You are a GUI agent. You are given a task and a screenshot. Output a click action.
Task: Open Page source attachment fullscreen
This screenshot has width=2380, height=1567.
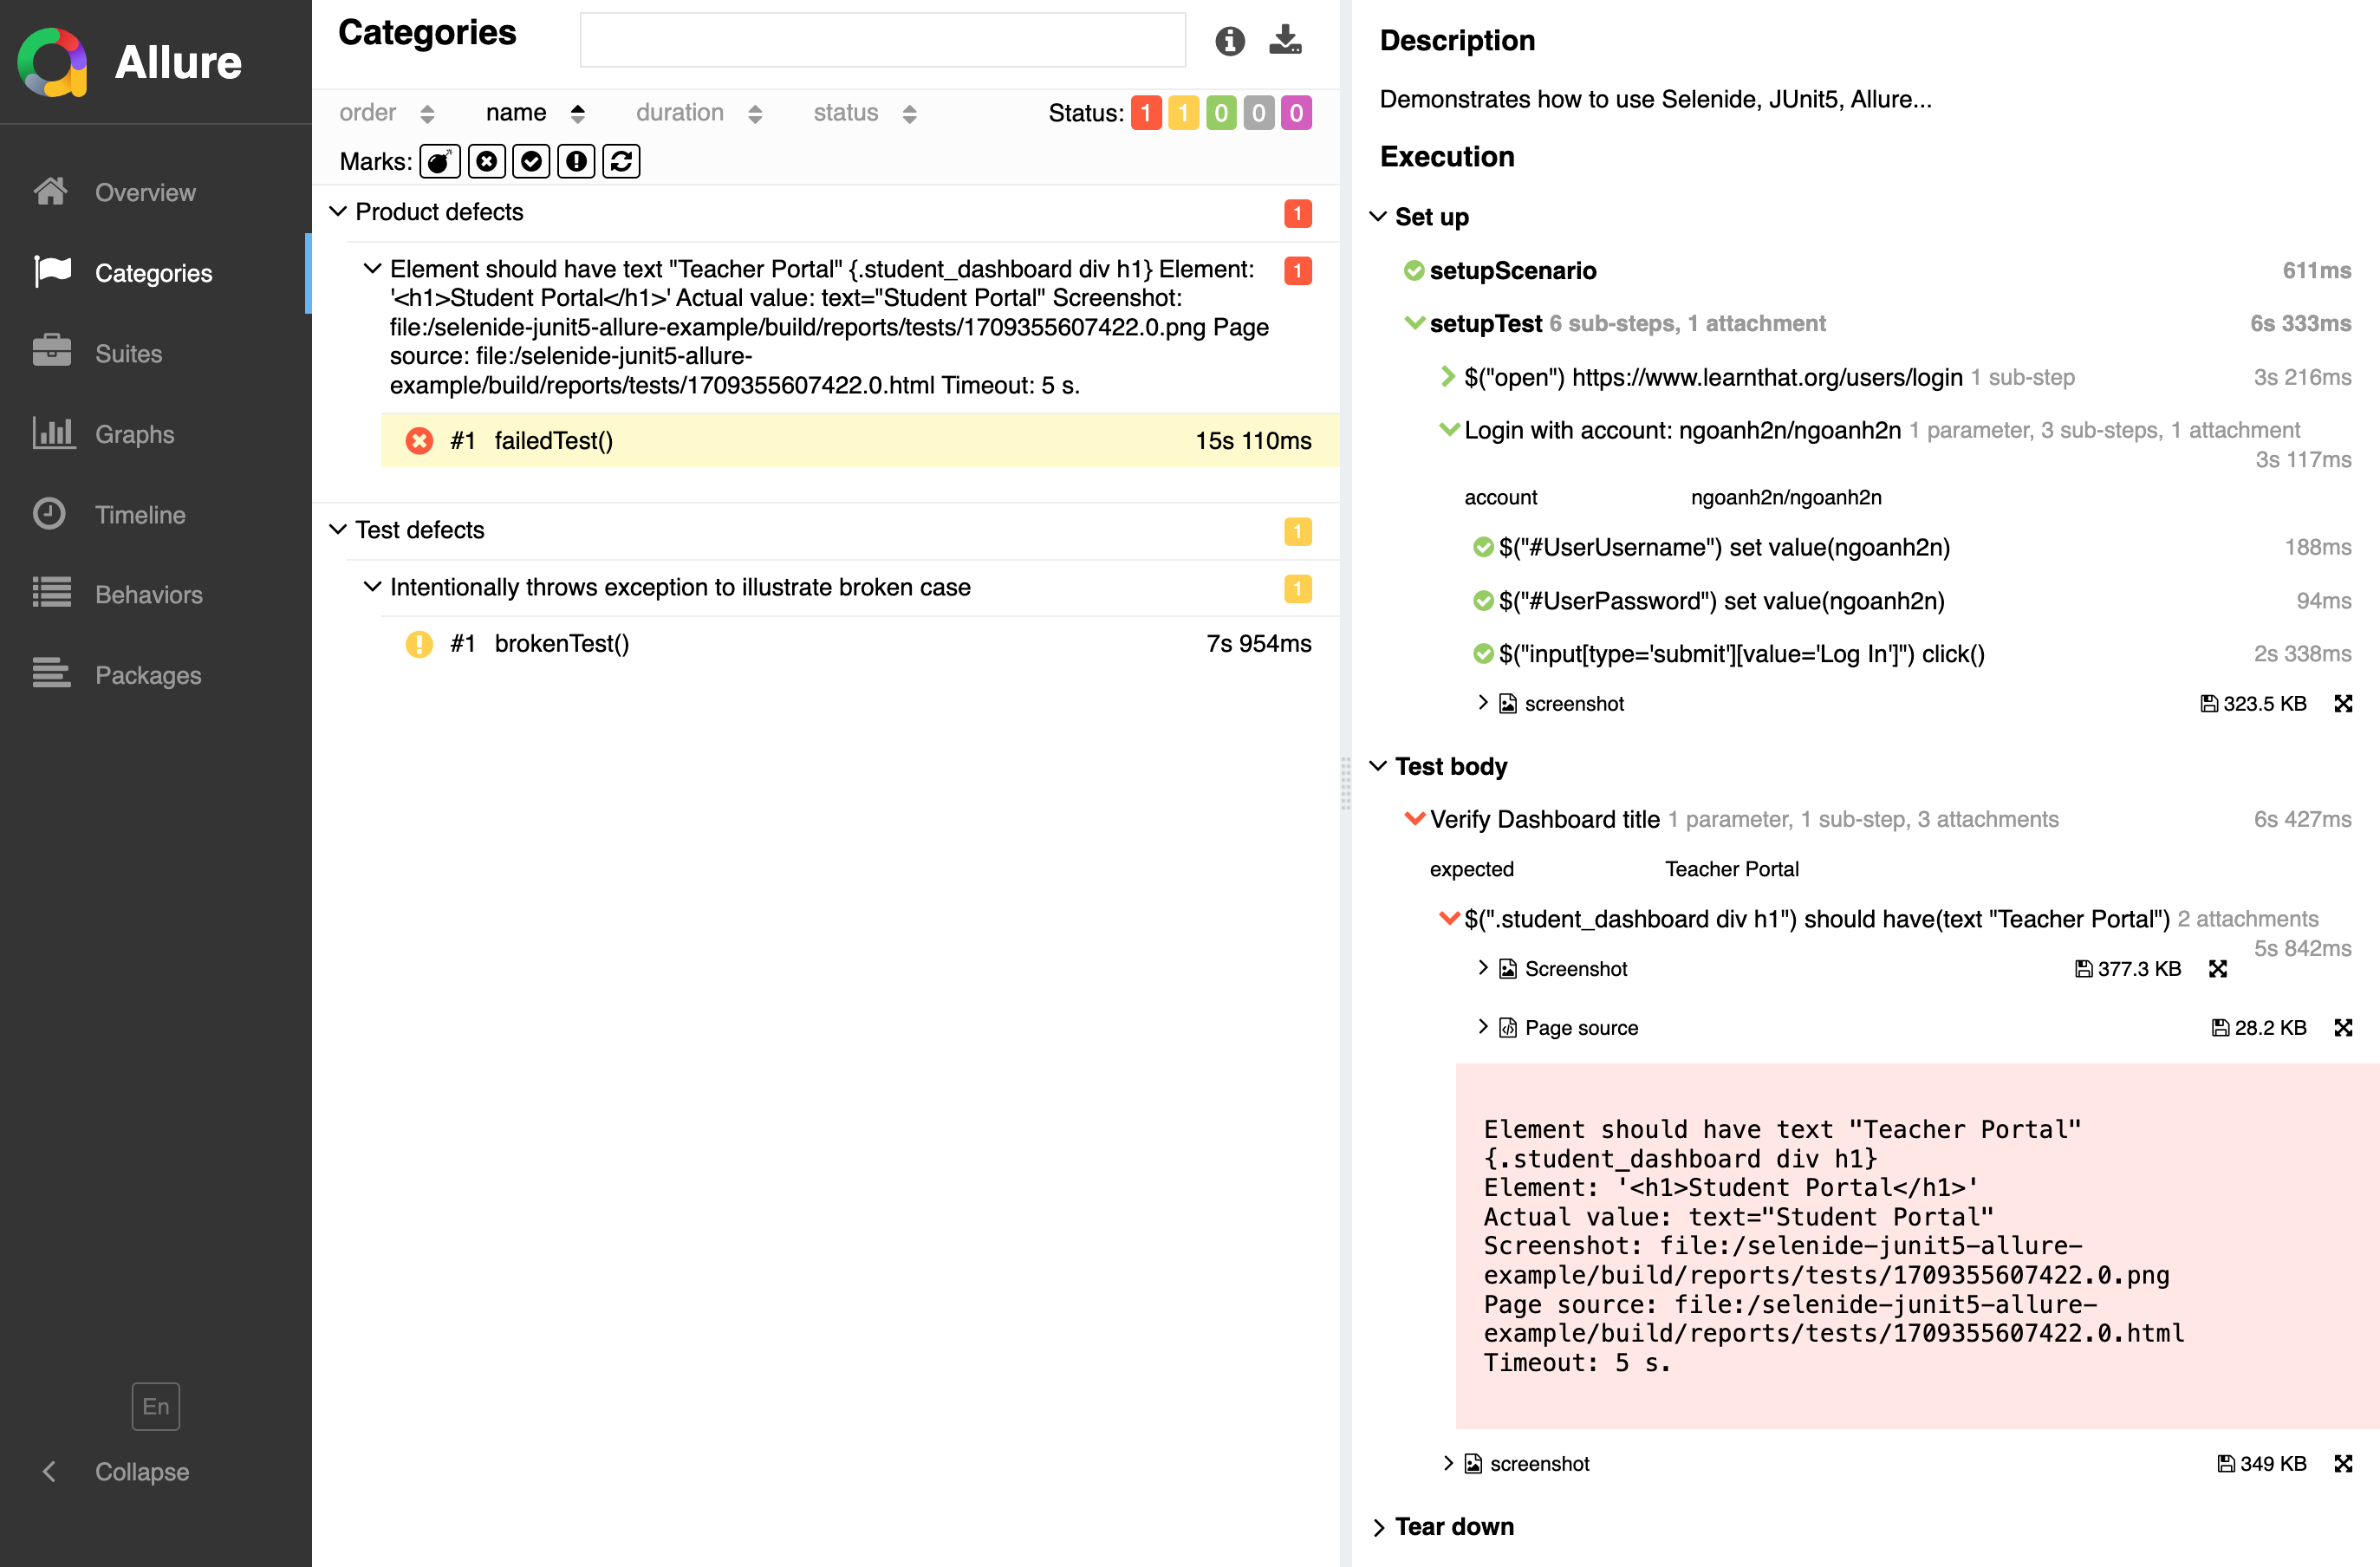pos(2342,1027)
